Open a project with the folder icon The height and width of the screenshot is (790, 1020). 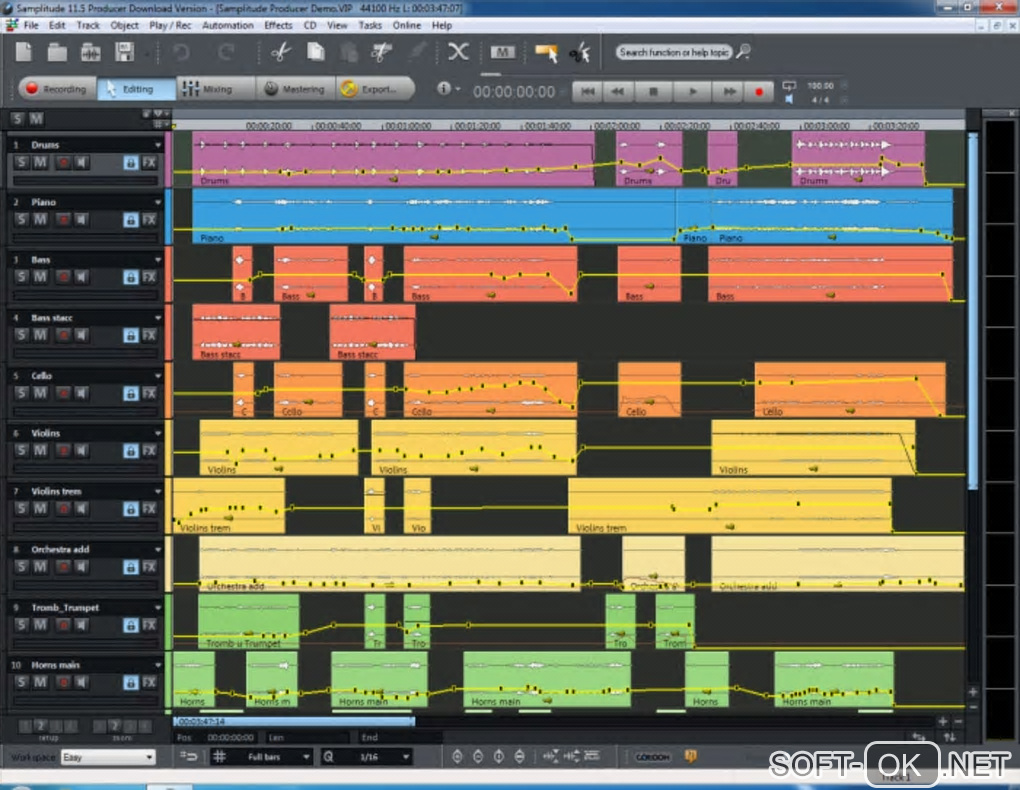coord(57,52)
